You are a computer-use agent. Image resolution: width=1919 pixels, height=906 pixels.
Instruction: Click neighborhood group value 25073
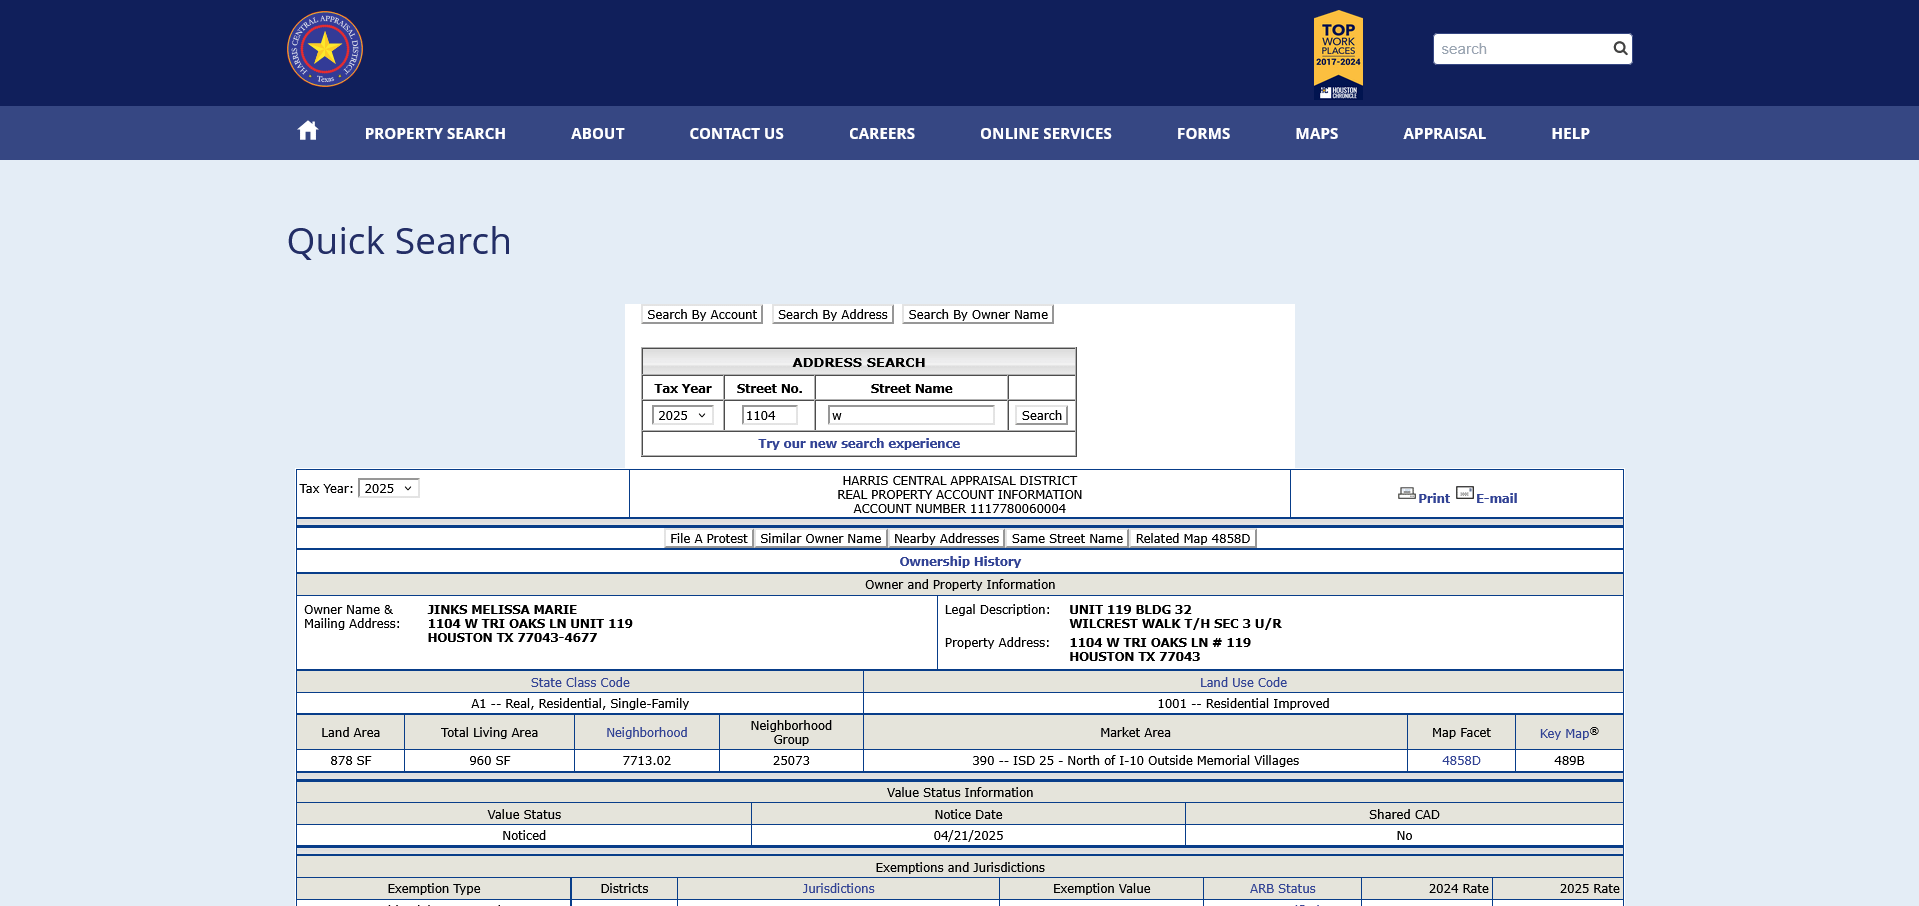coord(791,760)
